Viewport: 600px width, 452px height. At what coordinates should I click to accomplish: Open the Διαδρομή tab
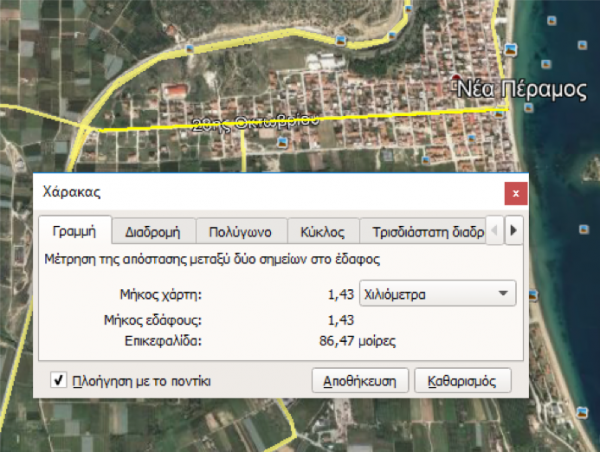click(152, 231)
